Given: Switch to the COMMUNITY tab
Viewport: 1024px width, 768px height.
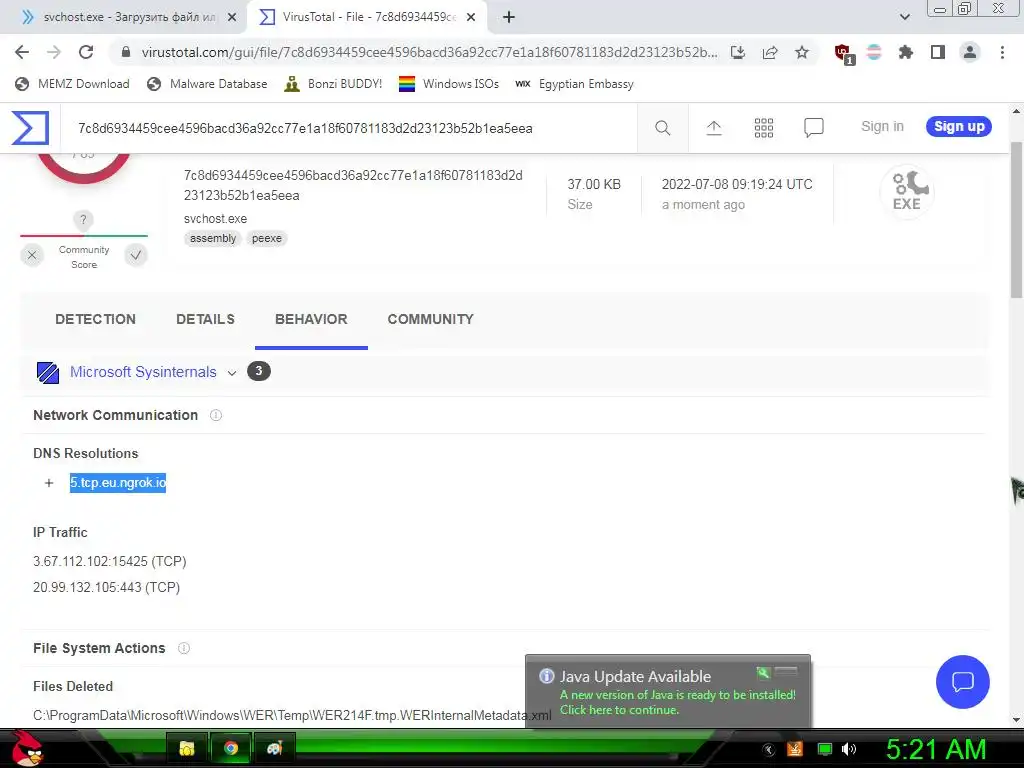Looking at the screenshot, I should pyautogui.click(x=430, y=319).
